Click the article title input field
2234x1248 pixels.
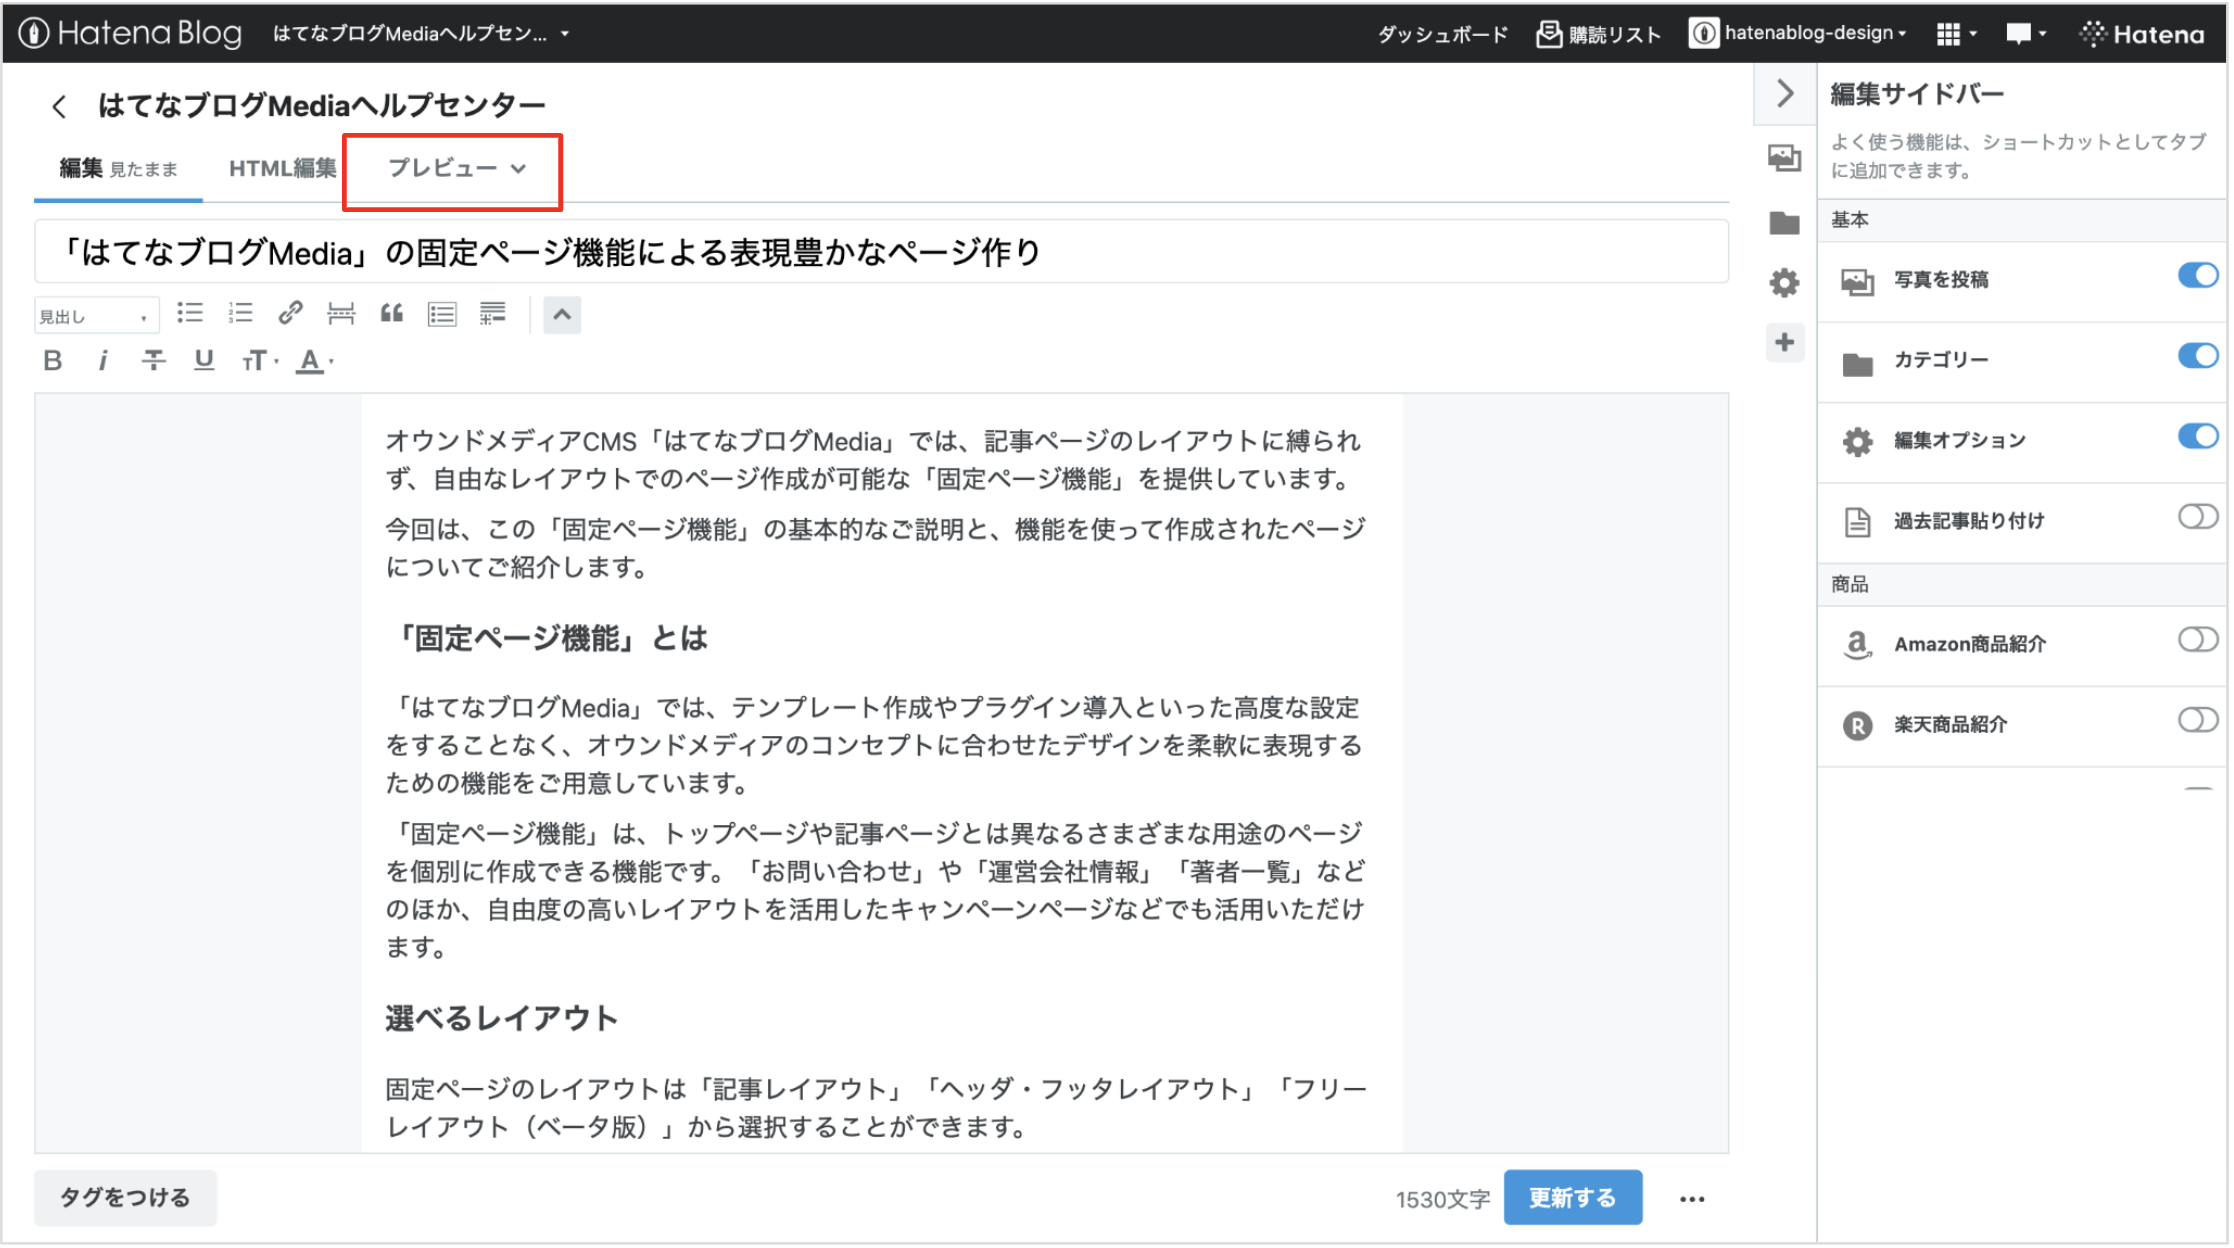[881, 252]
